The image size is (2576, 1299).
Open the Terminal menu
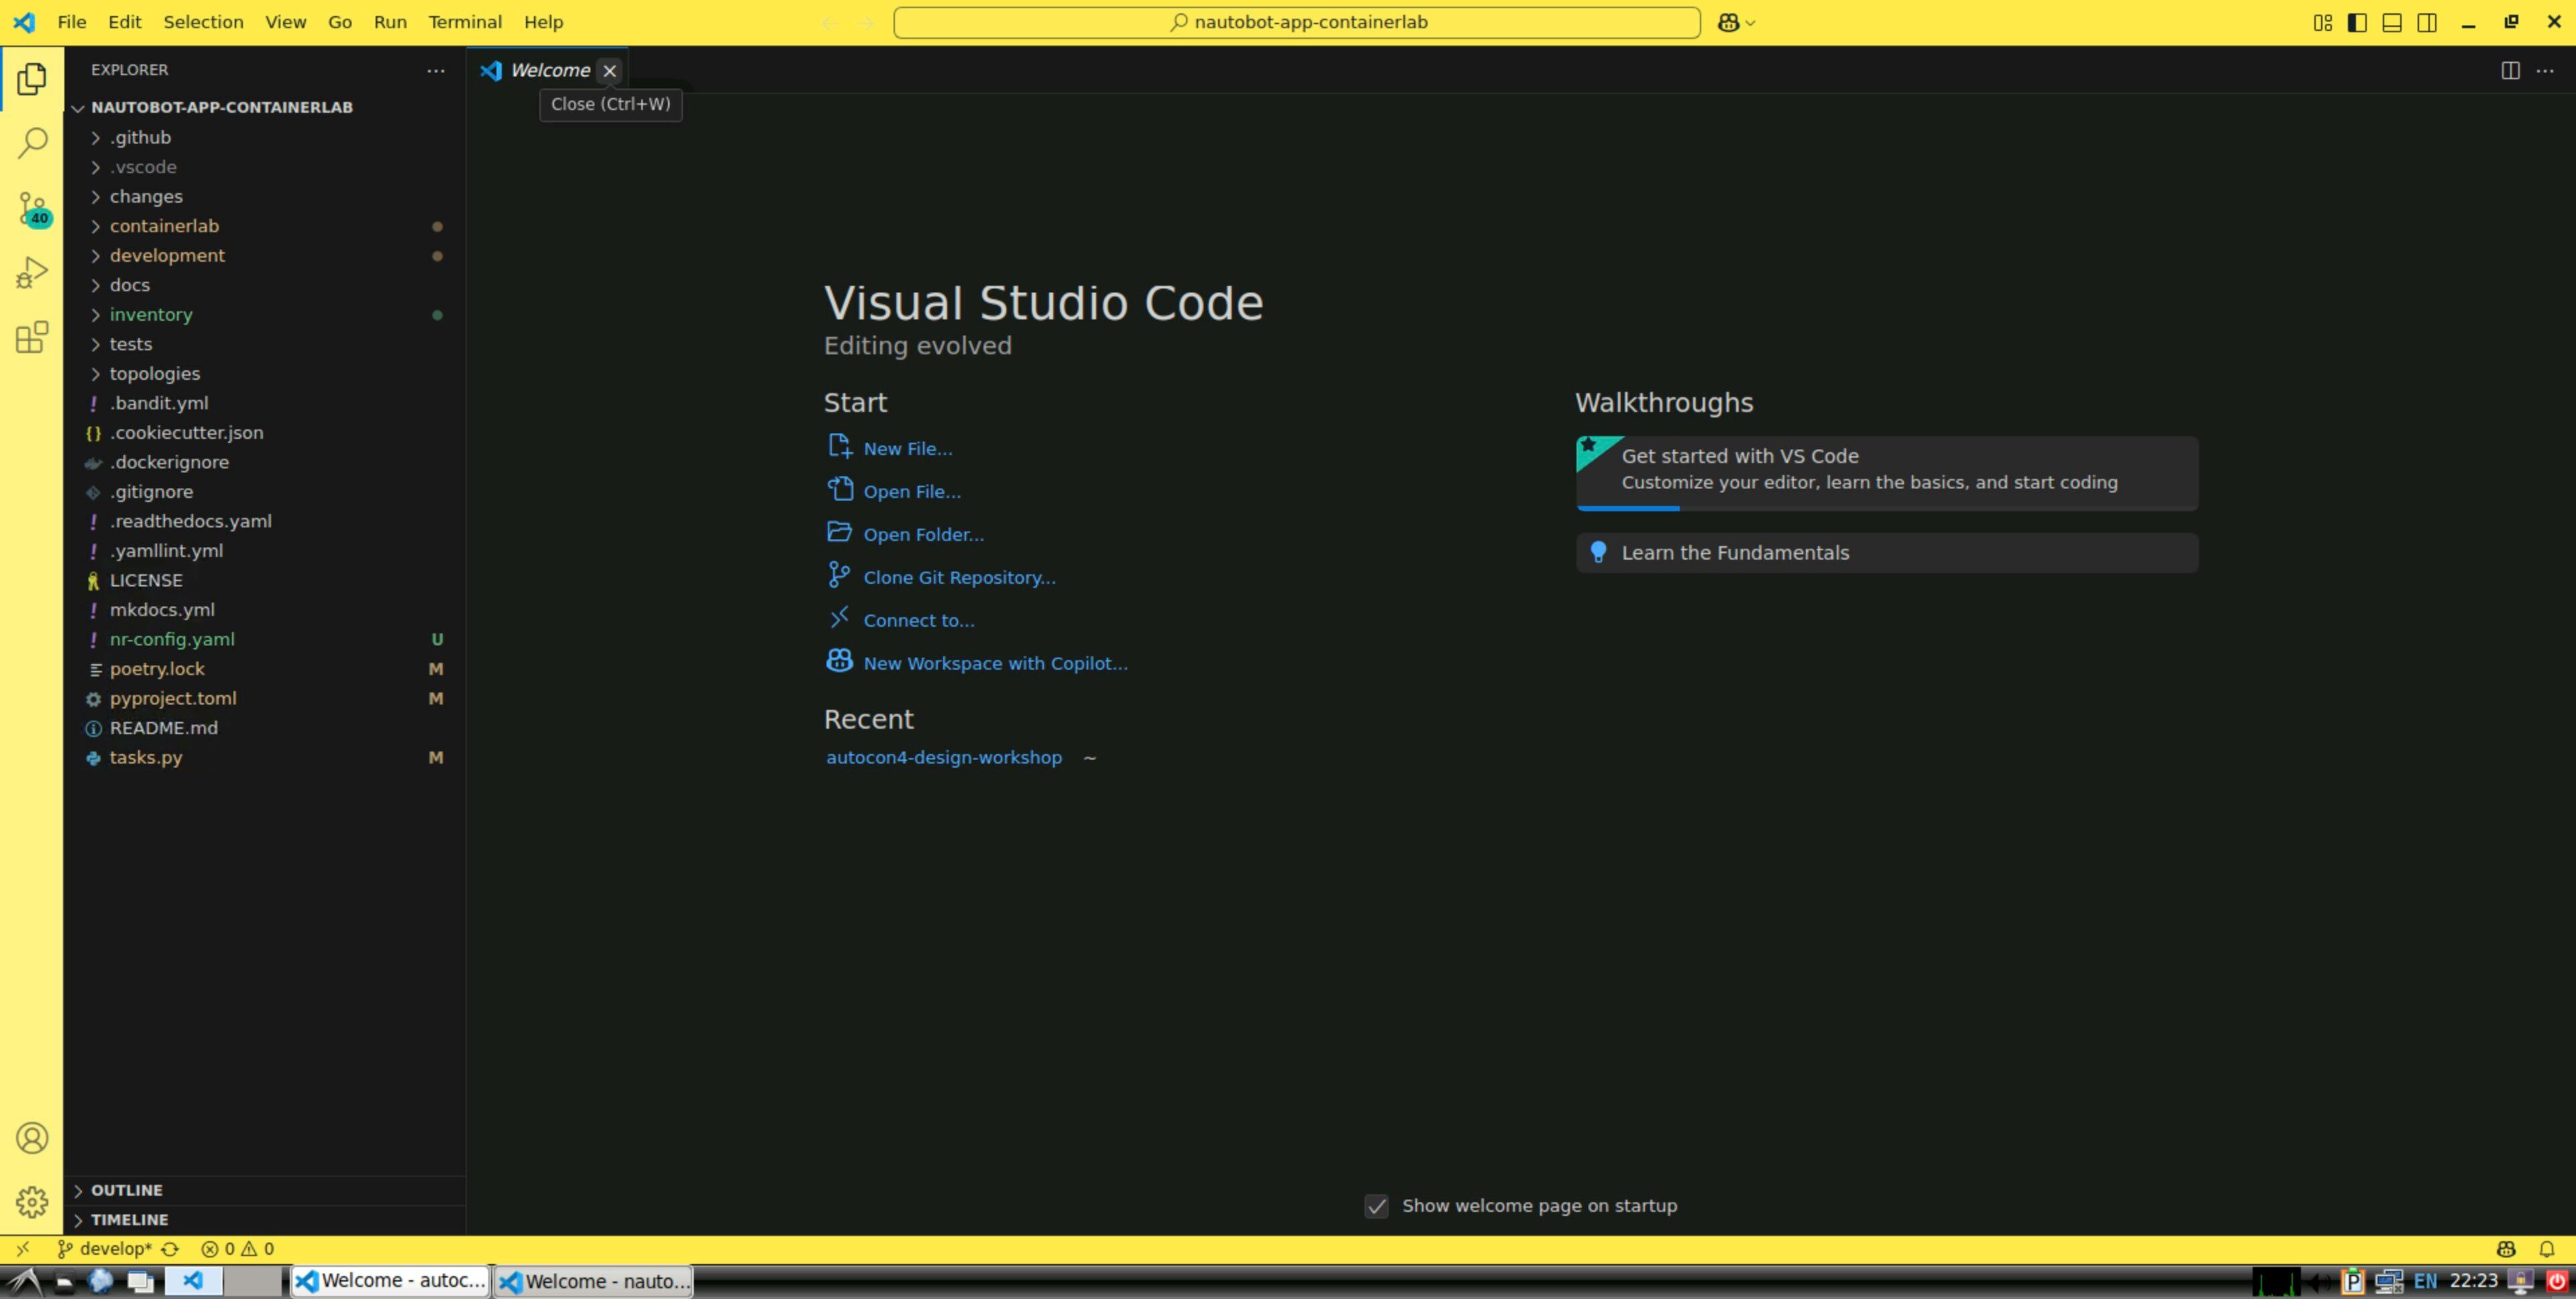464,22
